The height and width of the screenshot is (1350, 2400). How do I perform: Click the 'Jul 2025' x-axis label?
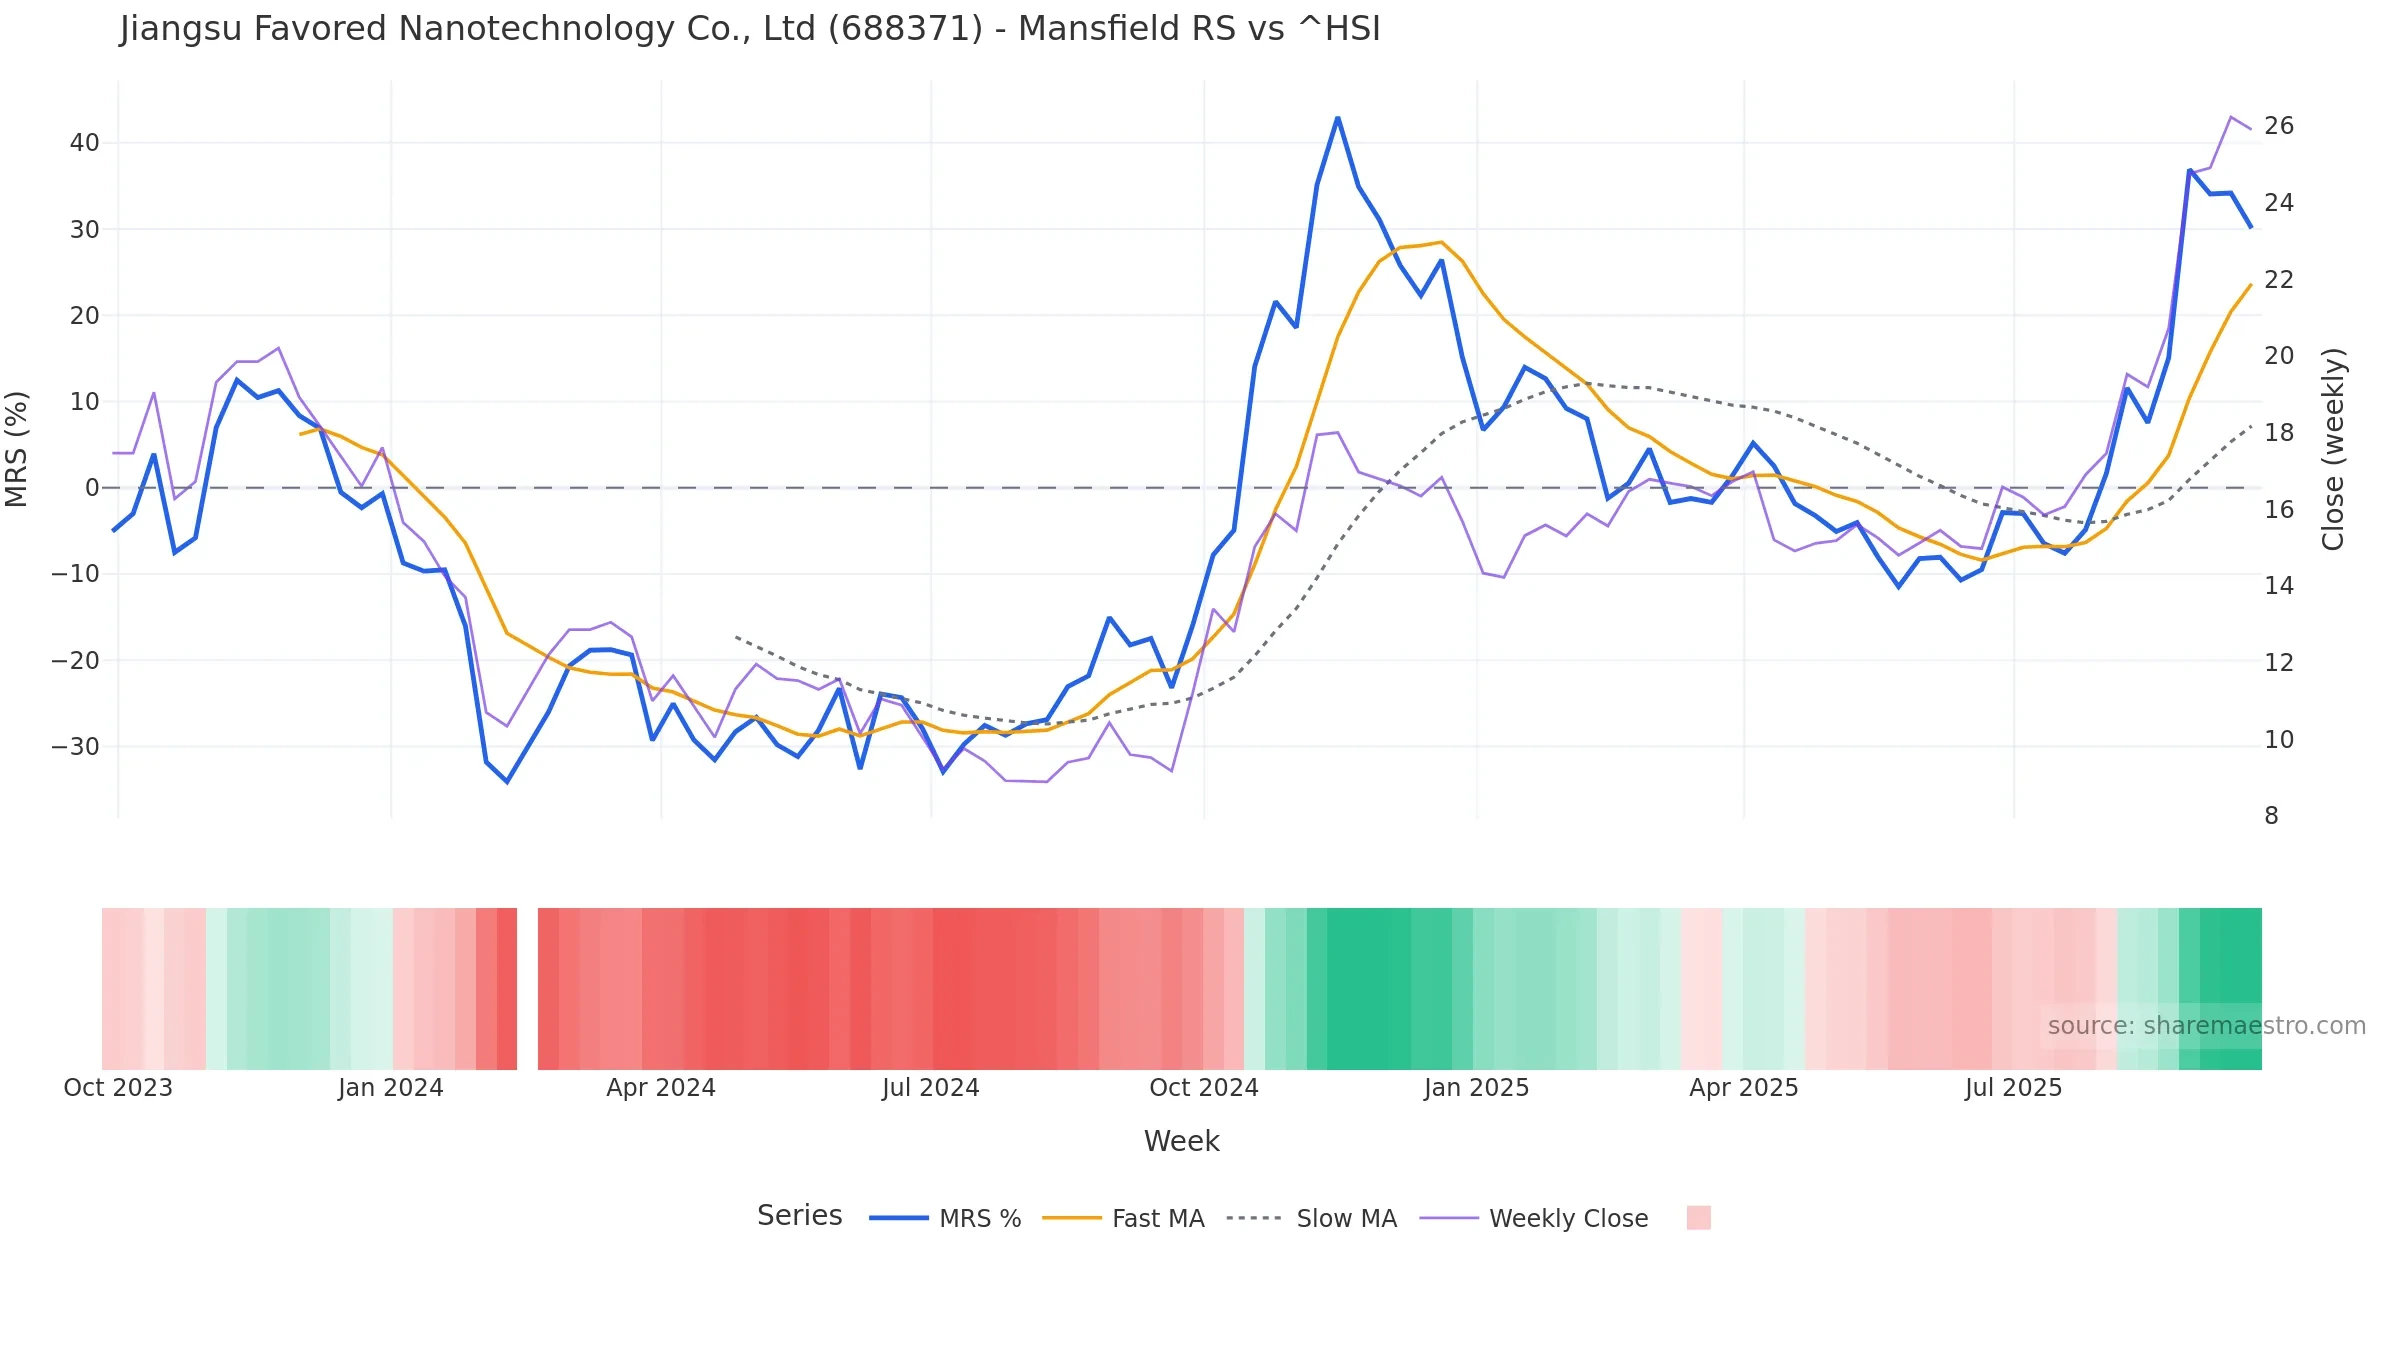pyautogui.click(x=2014, y=1088)
